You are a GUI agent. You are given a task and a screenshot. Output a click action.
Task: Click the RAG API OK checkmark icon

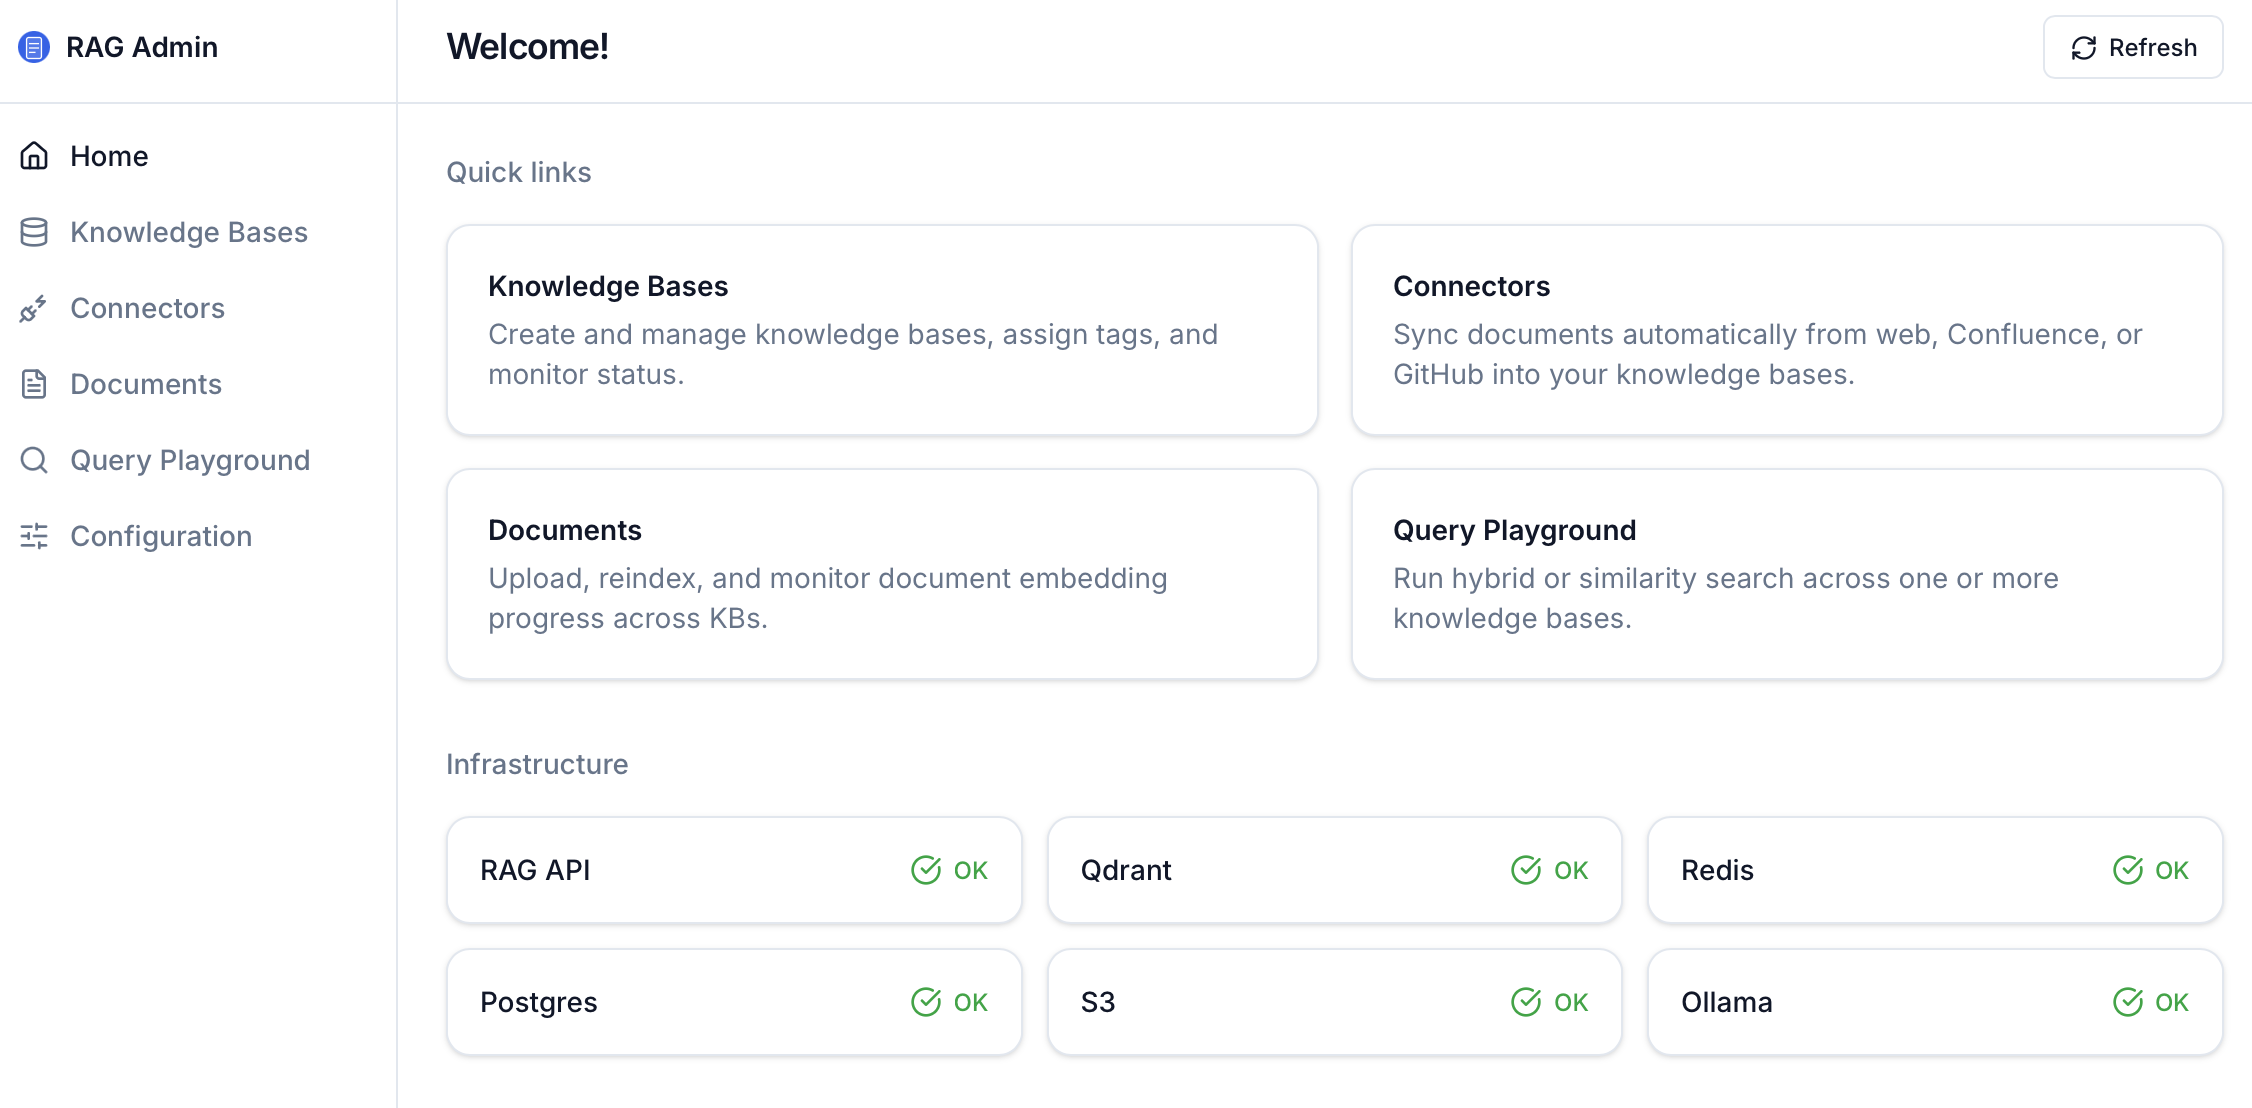(926, 870)
